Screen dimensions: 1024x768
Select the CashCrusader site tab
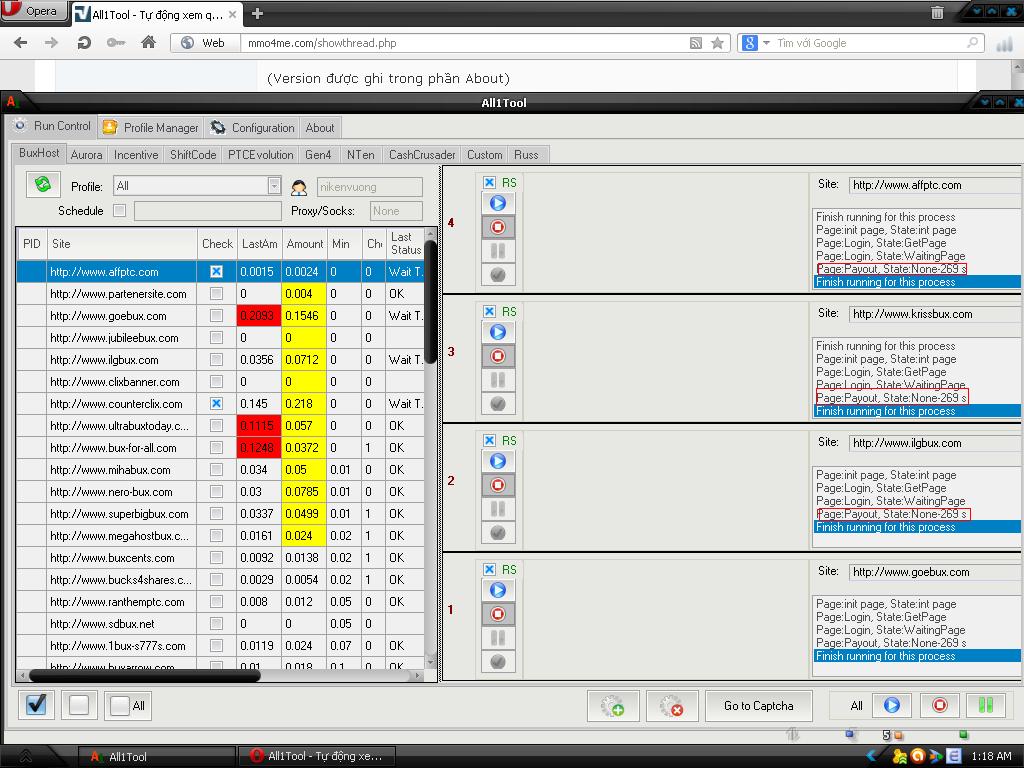point(422,155)
